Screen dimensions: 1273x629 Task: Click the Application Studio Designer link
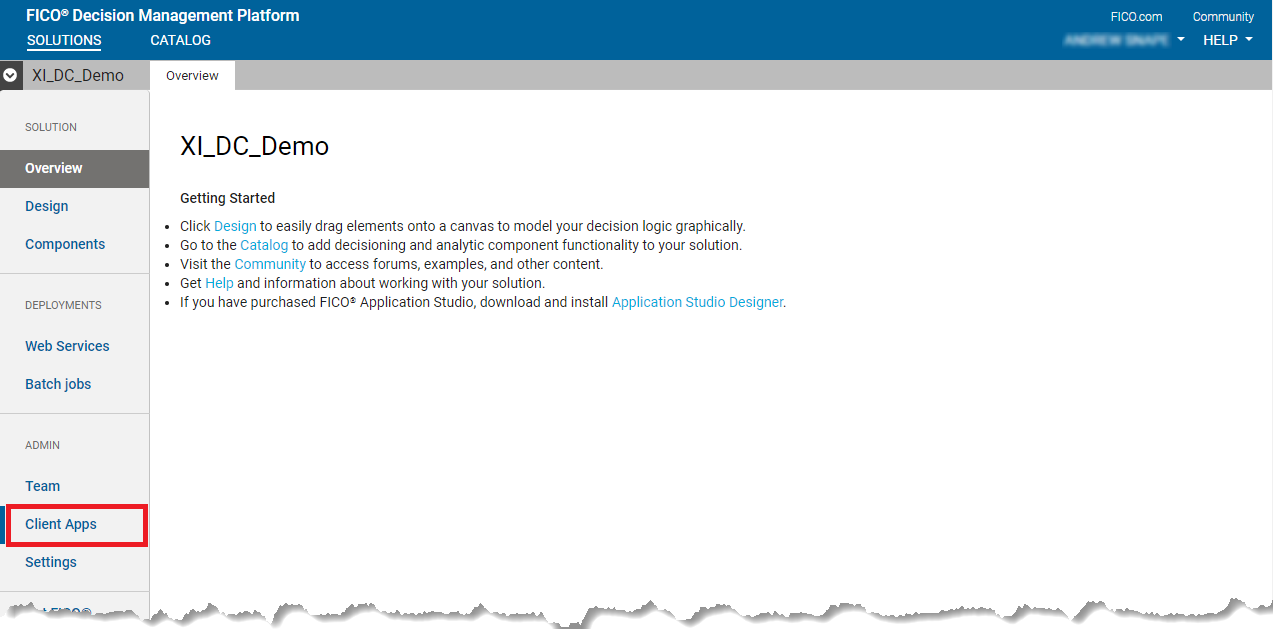point(697,302)
